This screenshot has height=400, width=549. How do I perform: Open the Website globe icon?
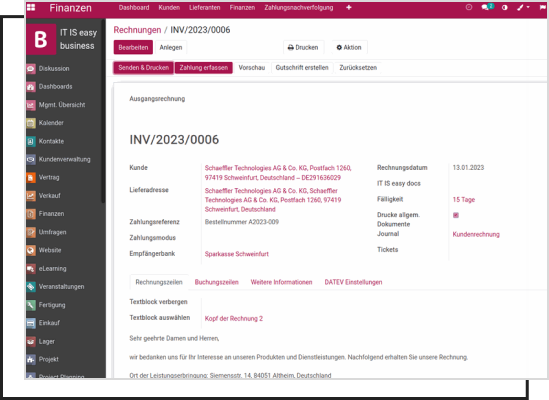click(31, 250)
